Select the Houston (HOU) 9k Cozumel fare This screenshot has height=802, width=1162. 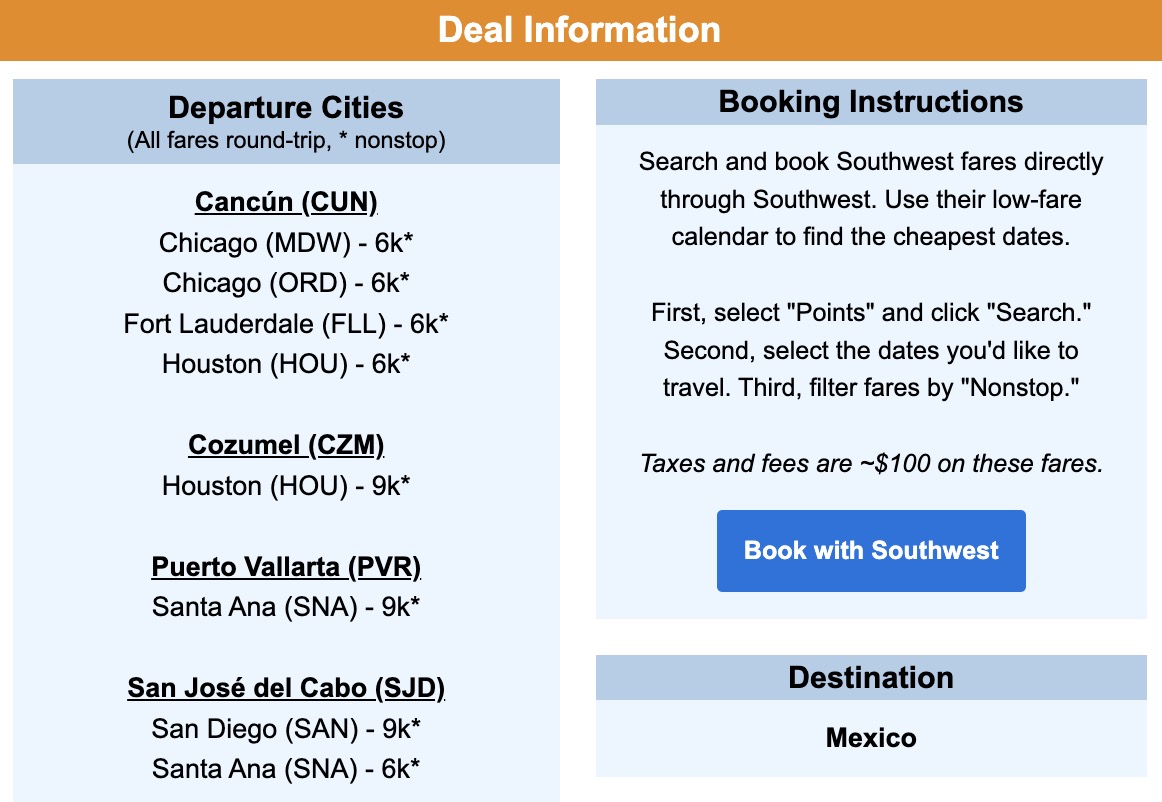click(x=284, y=486)
